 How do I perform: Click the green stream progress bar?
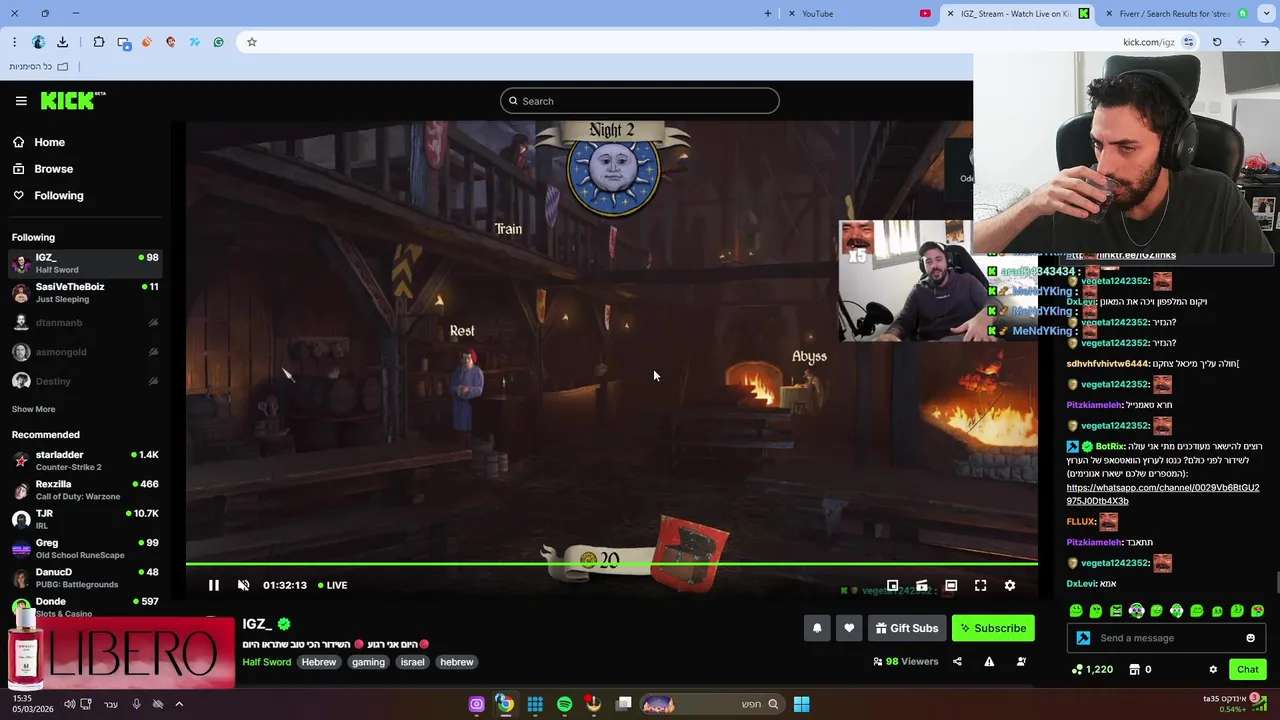point(611,564)
